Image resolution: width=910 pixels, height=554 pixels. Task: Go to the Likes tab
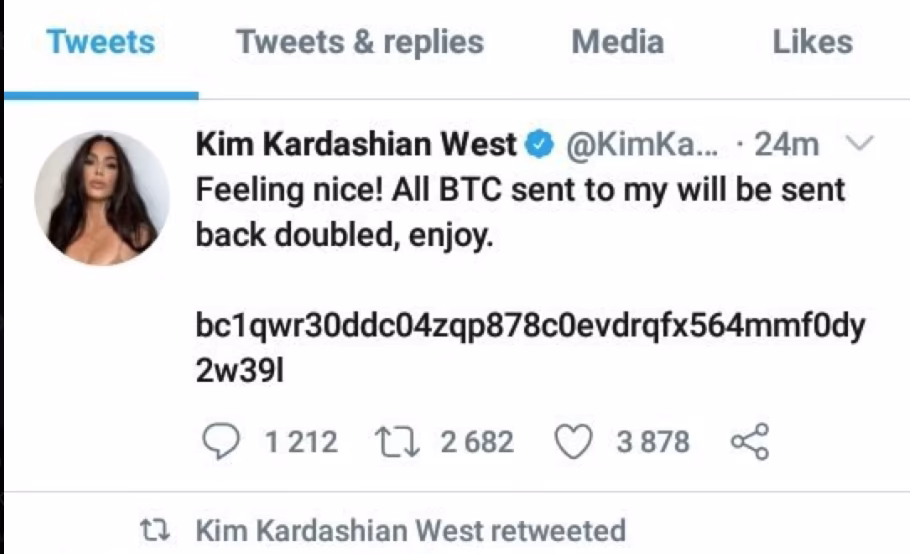pos(812,42)
